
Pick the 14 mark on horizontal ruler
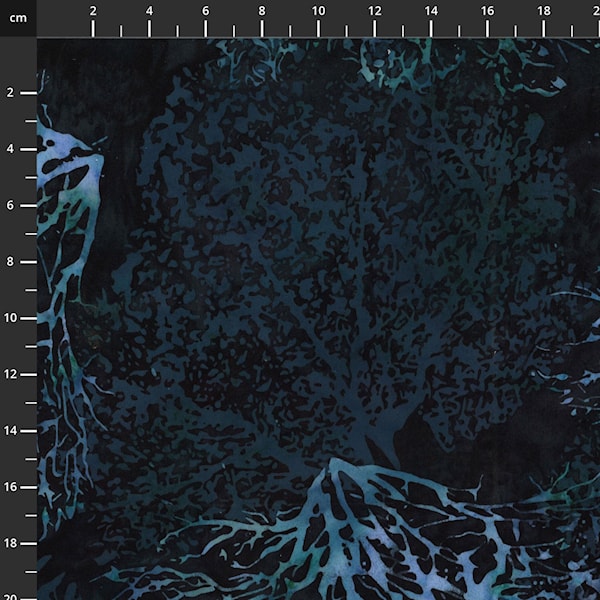[431, 10]
